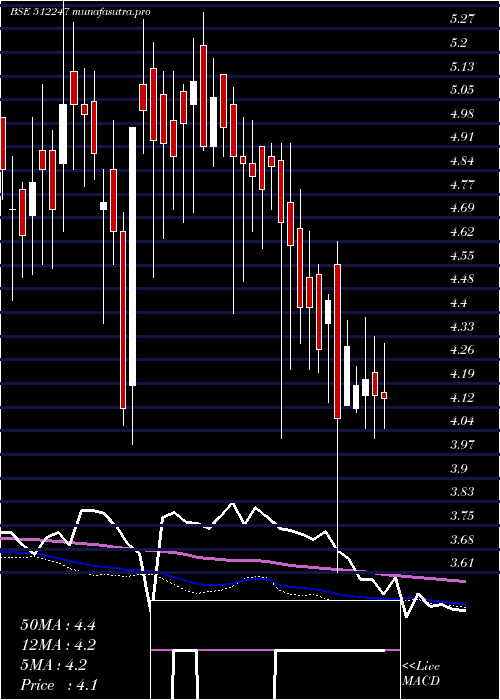Pick the 4.84 price axis label
The width and height of the screenshot is (500, 700).
462,161
